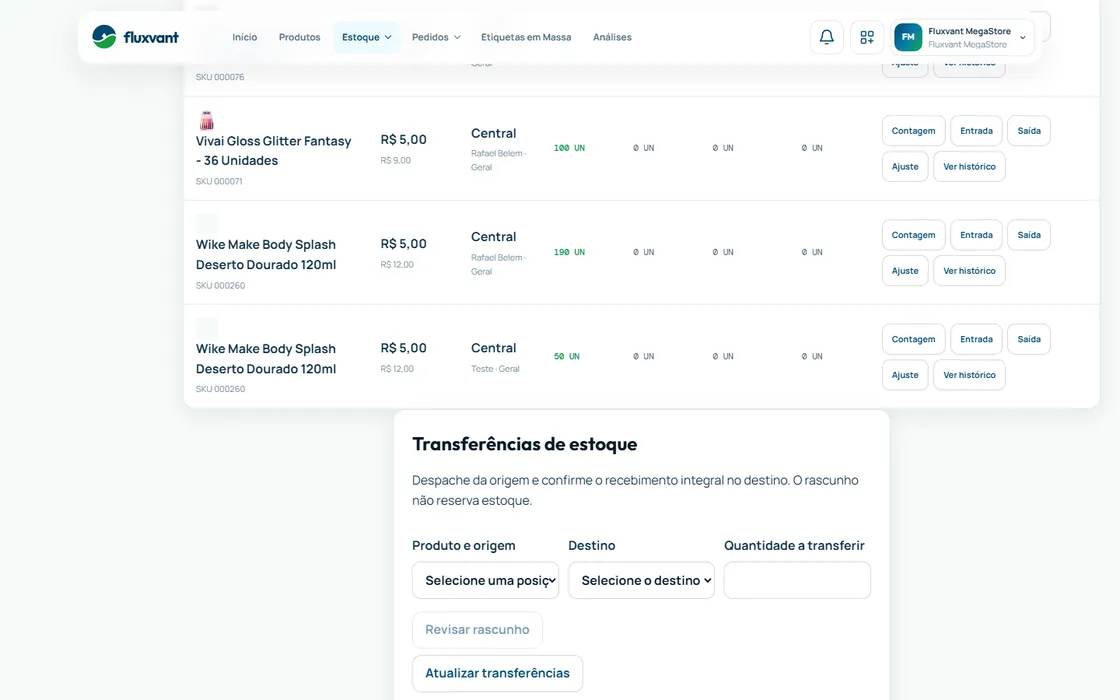Open Etiquetas em Massa
The height and width of the screenshot is (700, 1120).
coord(526,37)
